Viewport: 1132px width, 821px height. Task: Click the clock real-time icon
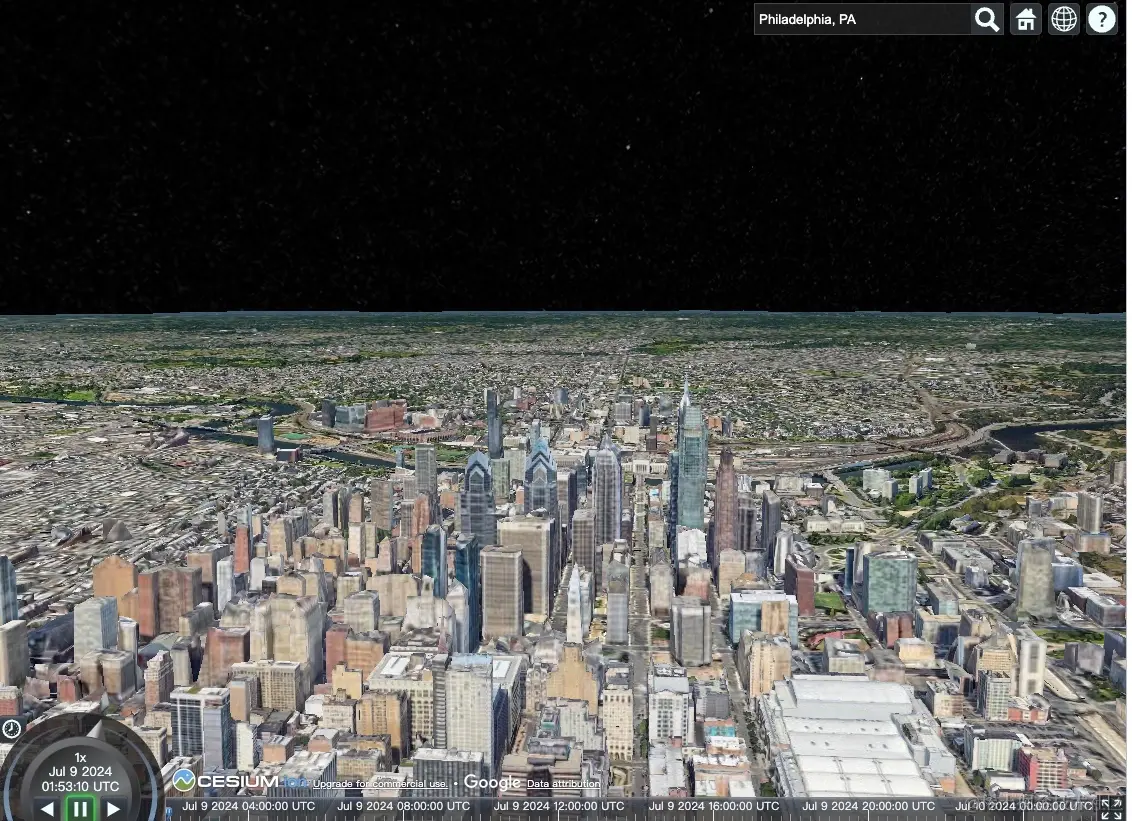pyautogui.click(x=11, y=729)
